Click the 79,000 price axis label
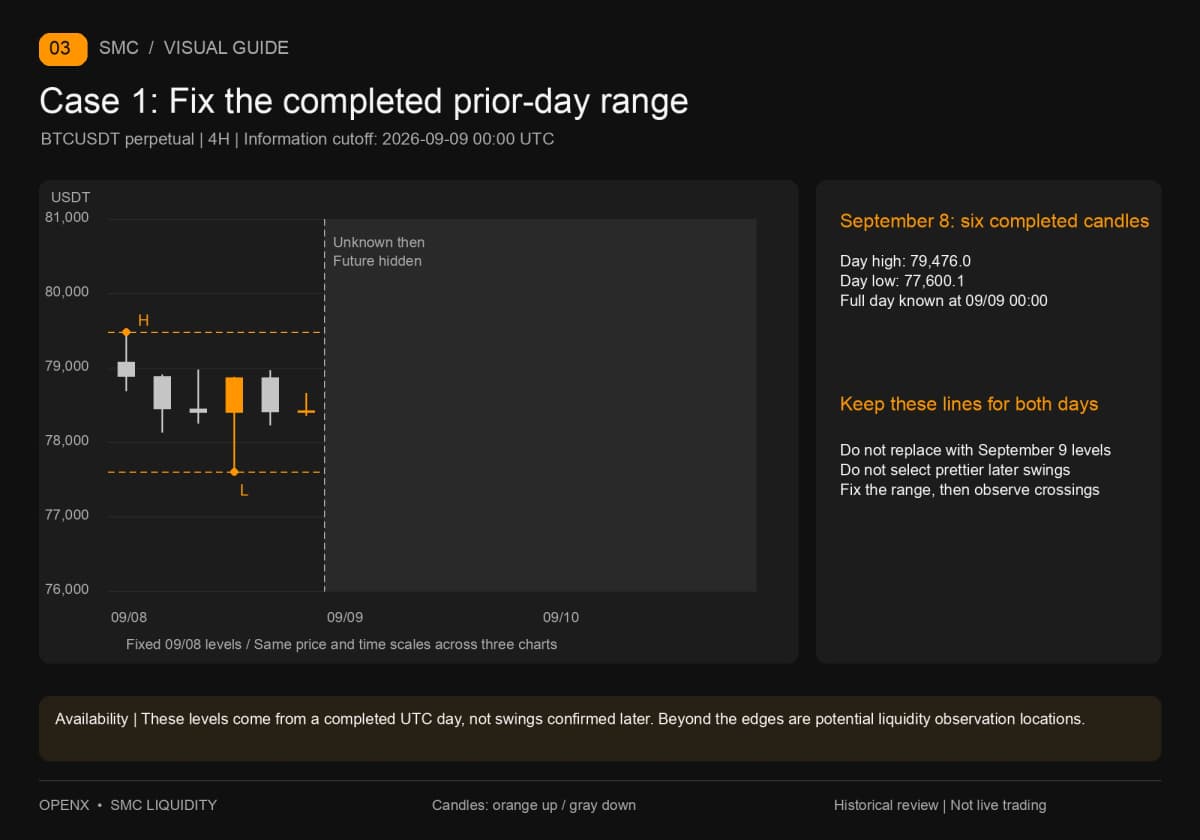 (68, 367)
